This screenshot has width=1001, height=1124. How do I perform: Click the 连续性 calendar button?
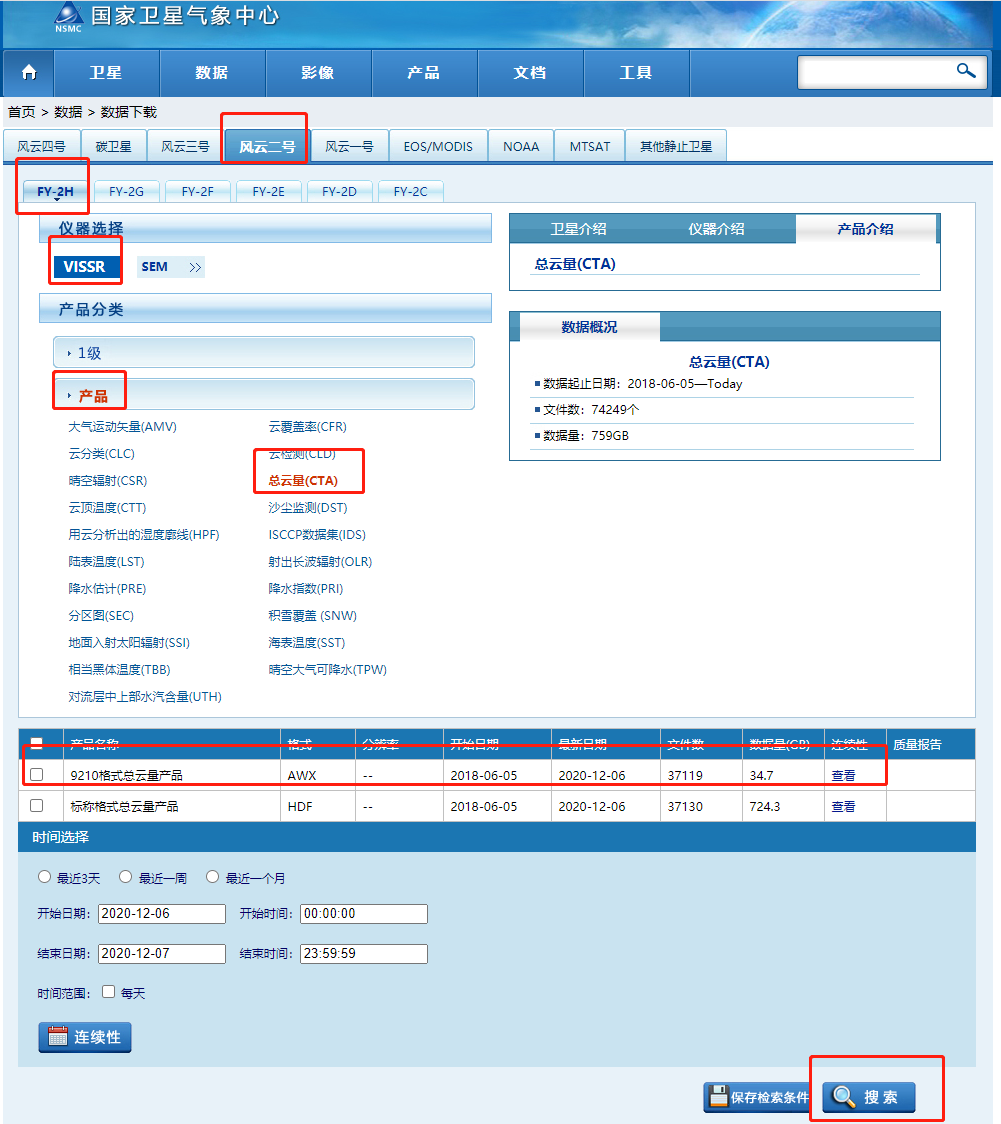tap(85, 1037)
